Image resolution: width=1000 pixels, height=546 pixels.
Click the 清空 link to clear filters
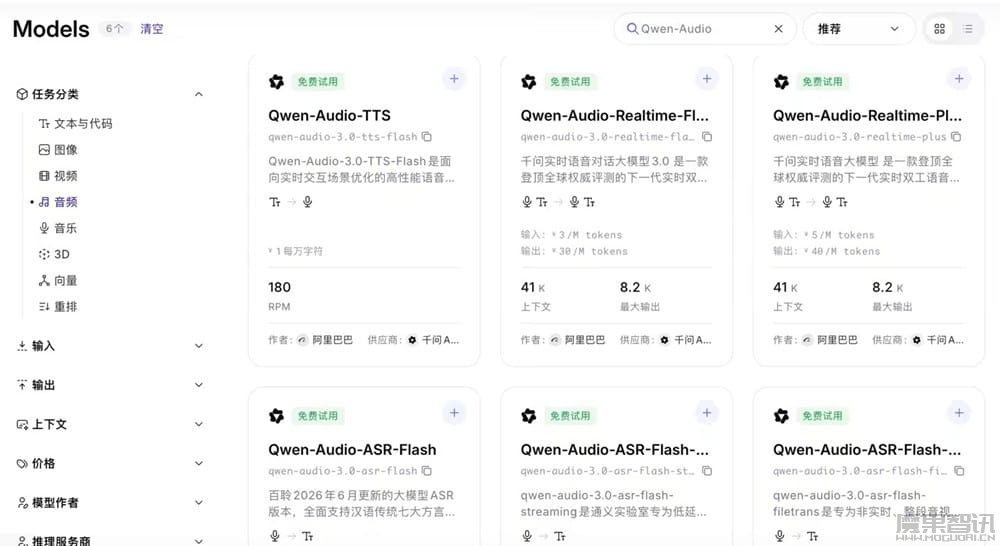tap(152, 29)
